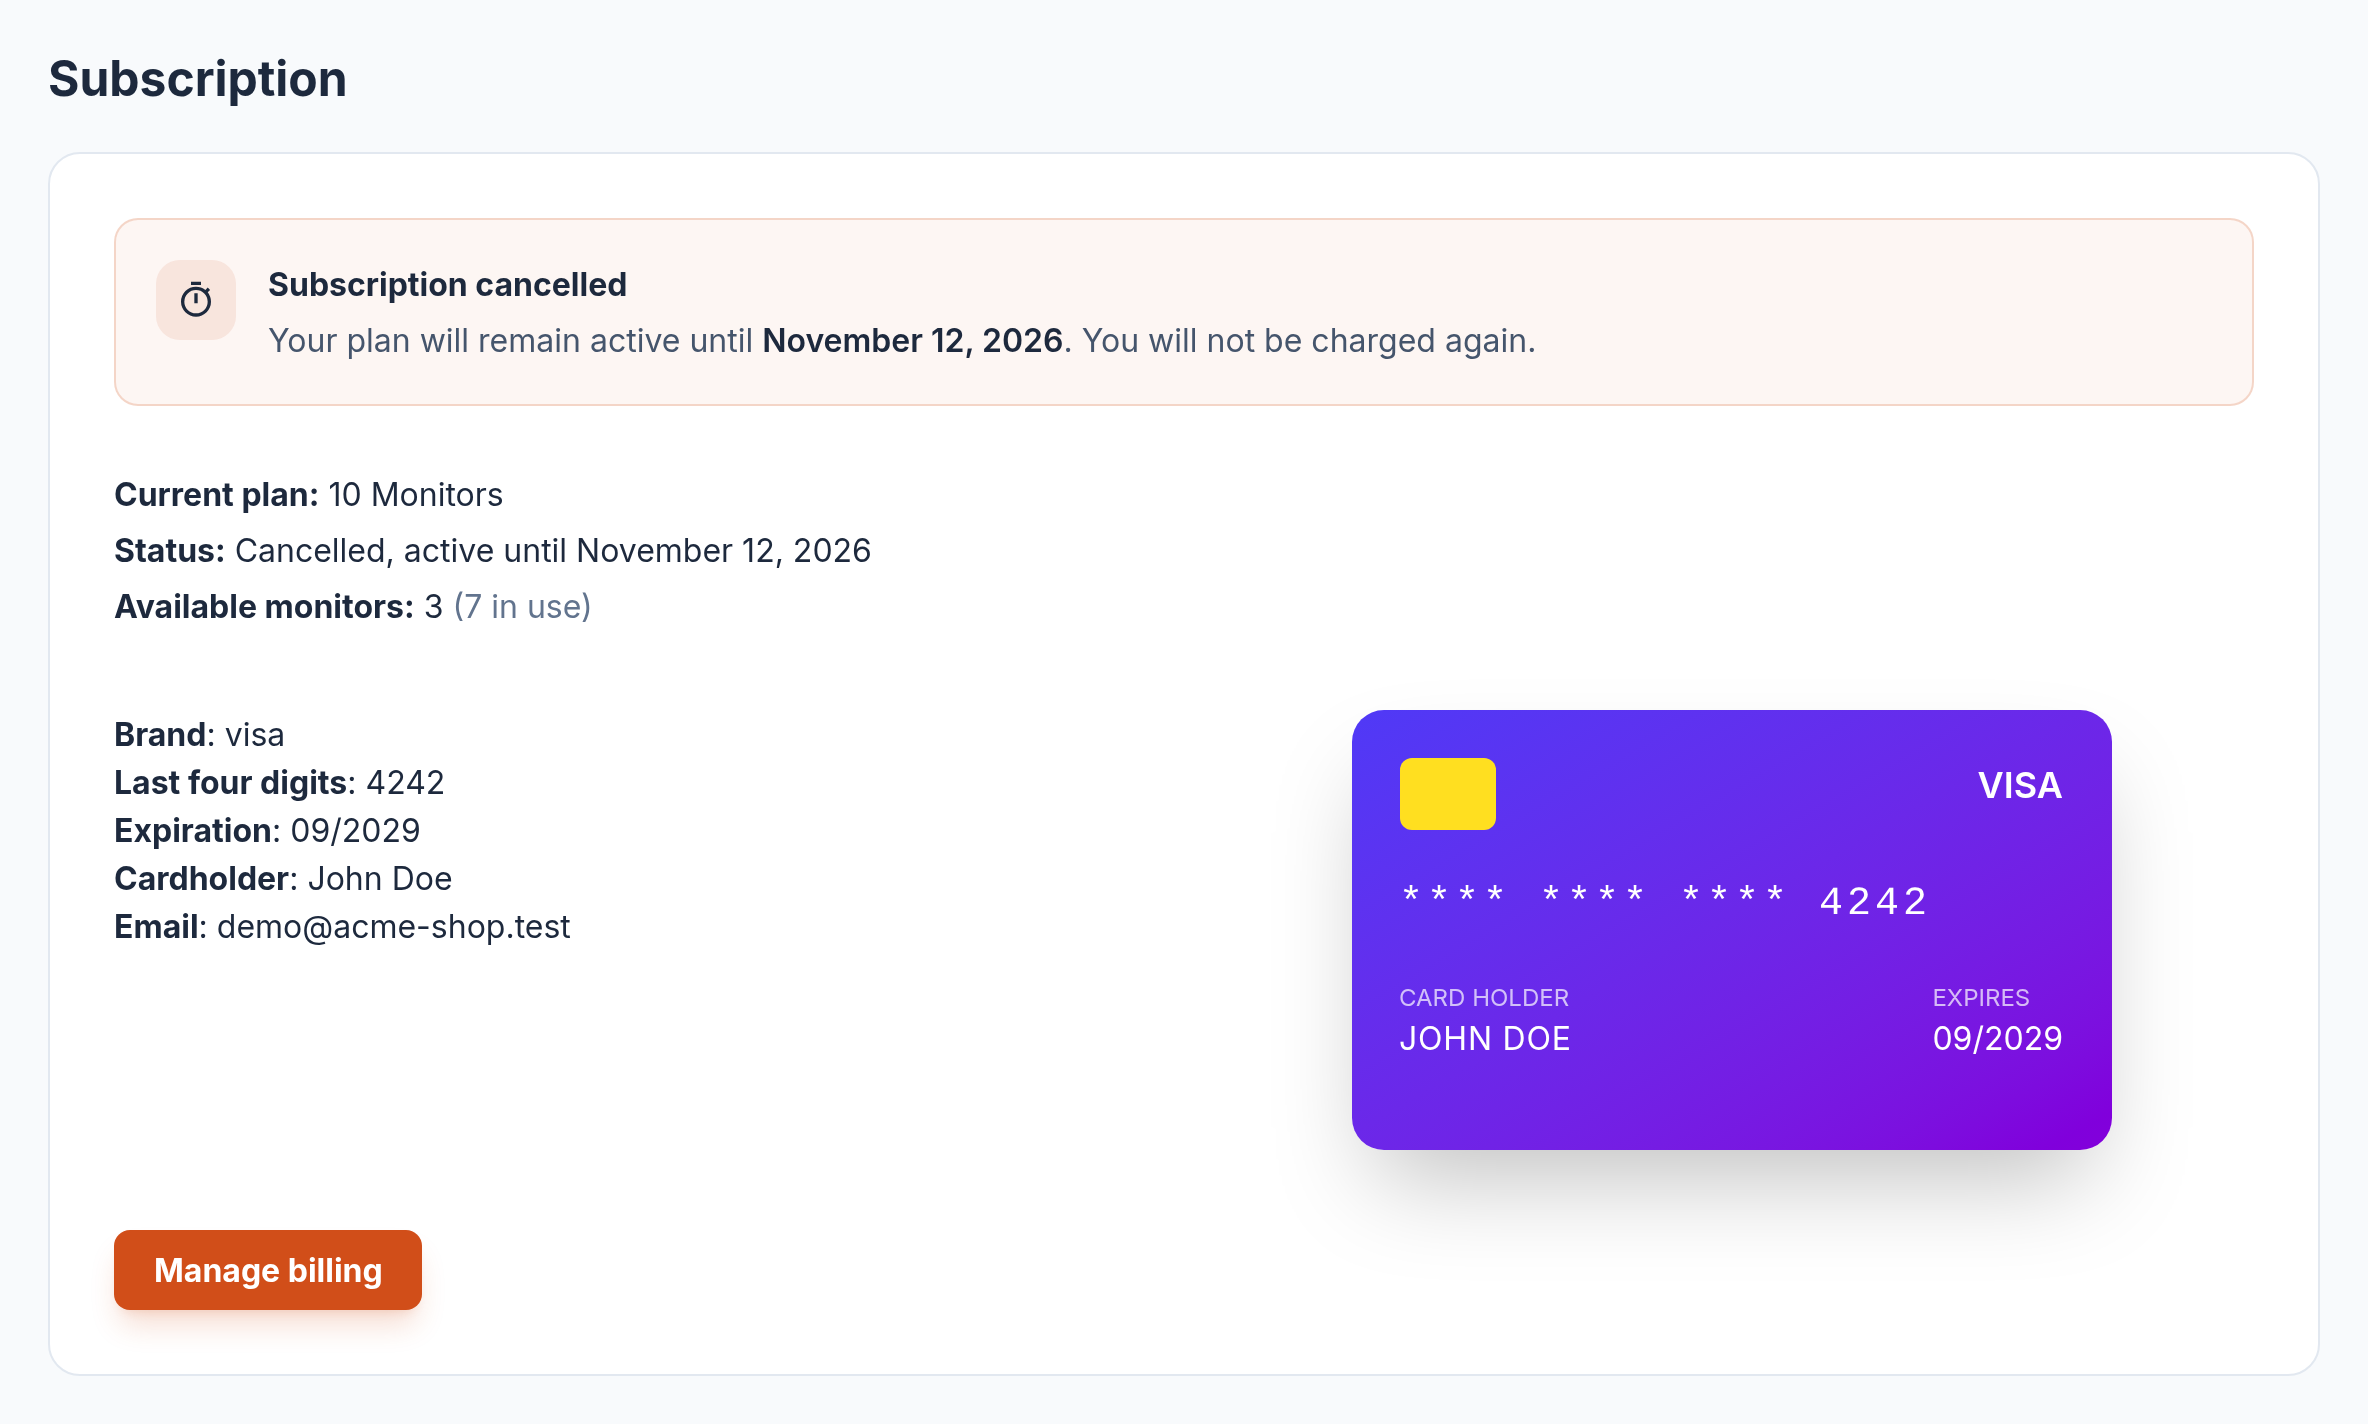Viewport: 2368px width, 1424px height.
Task: Click JOHN DOE on the card graphic
Action: pyautogui.click(x=1484, y=1039)
